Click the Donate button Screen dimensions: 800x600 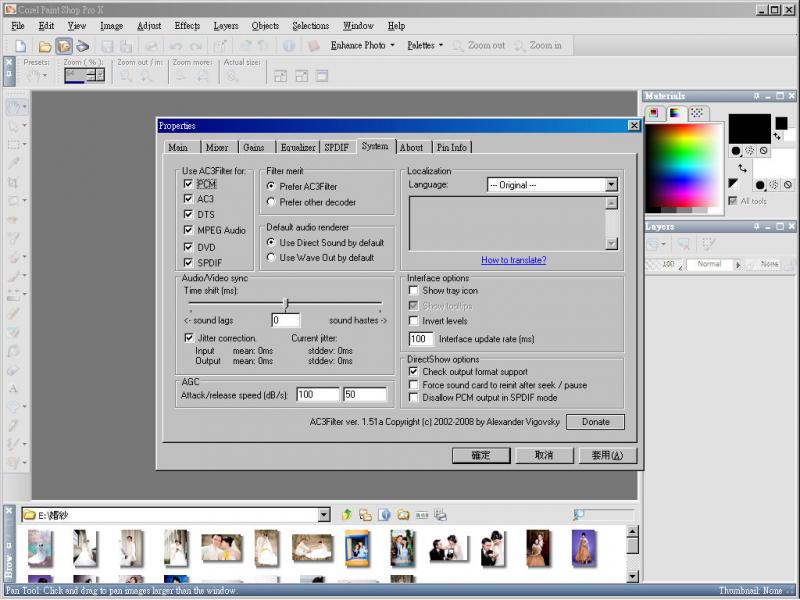[x=595, y=422]
